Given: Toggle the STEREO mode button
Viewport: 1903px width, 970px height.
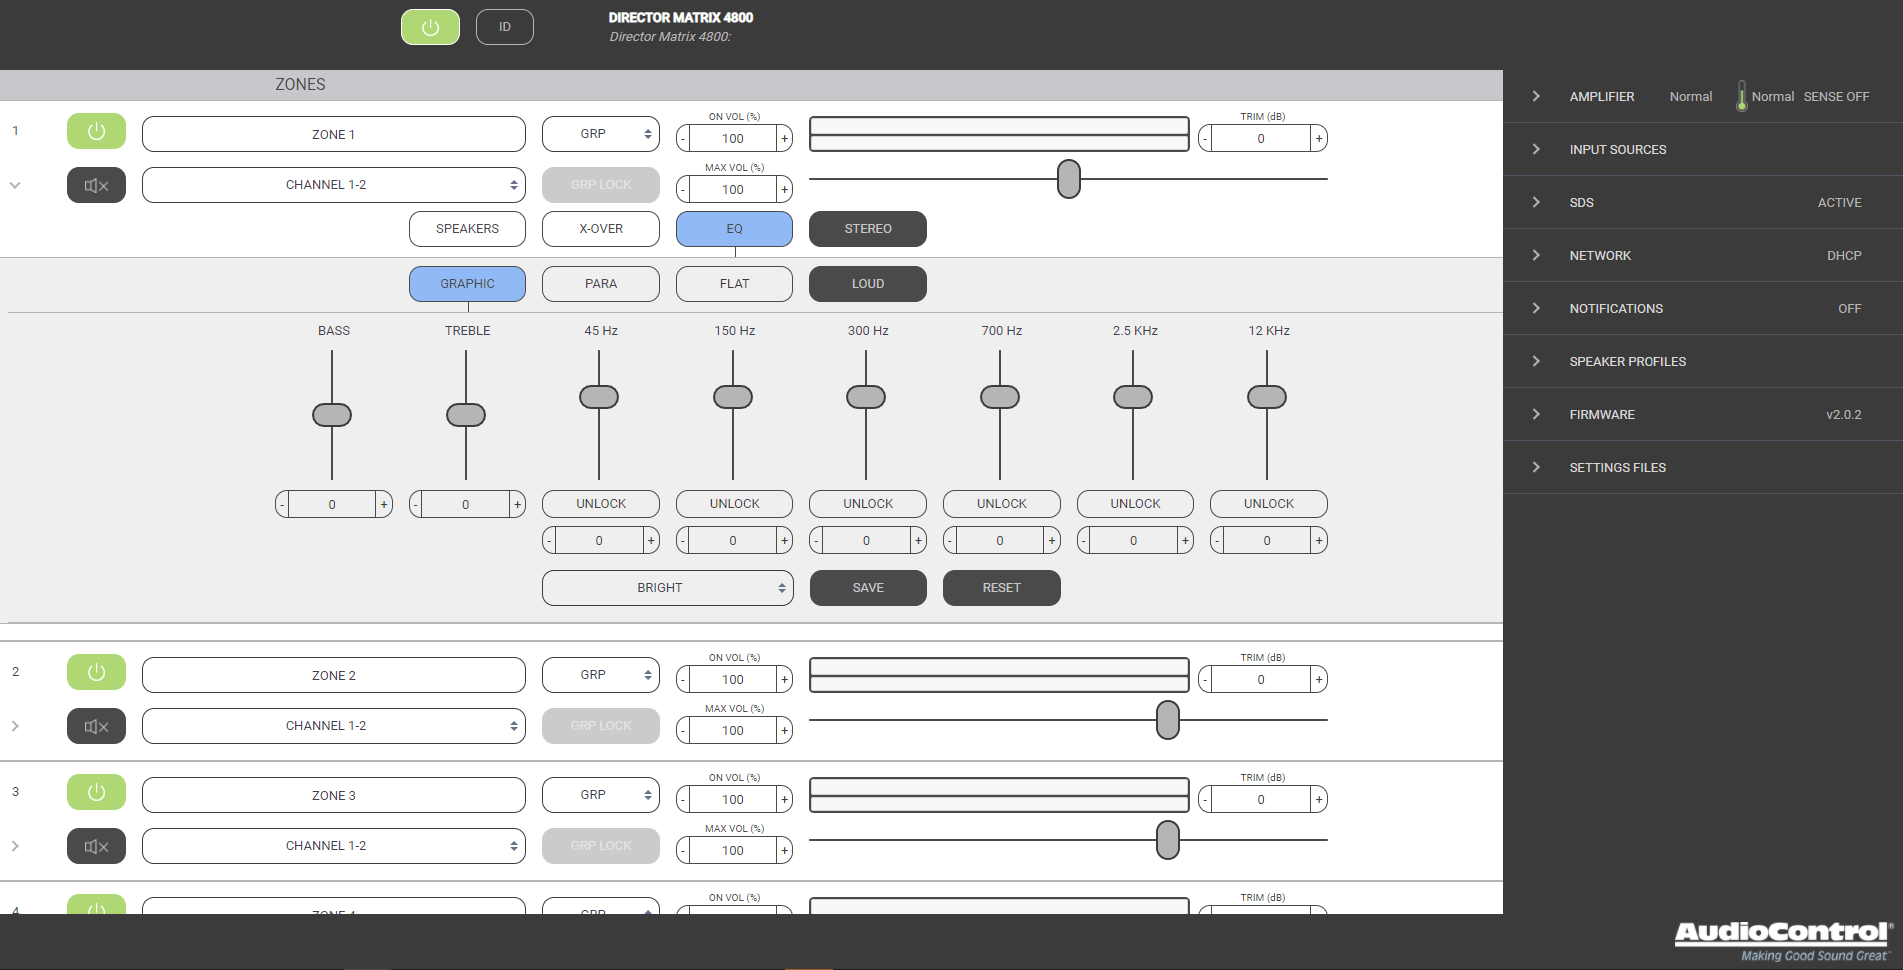Looking at the screenshot, I should (867, 229).
